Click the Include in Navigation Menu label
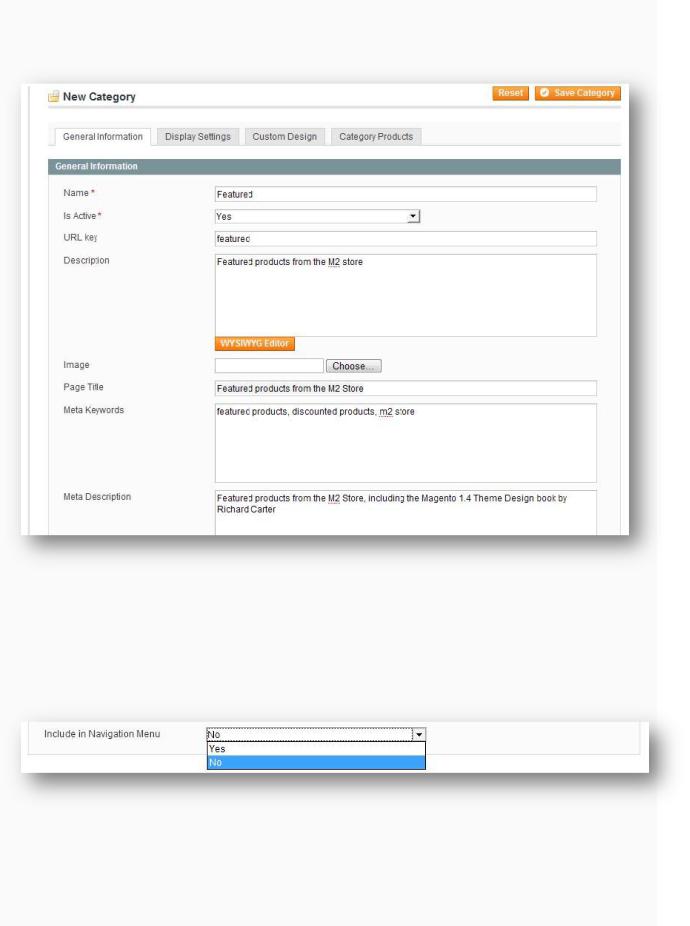 pos(102,734)
